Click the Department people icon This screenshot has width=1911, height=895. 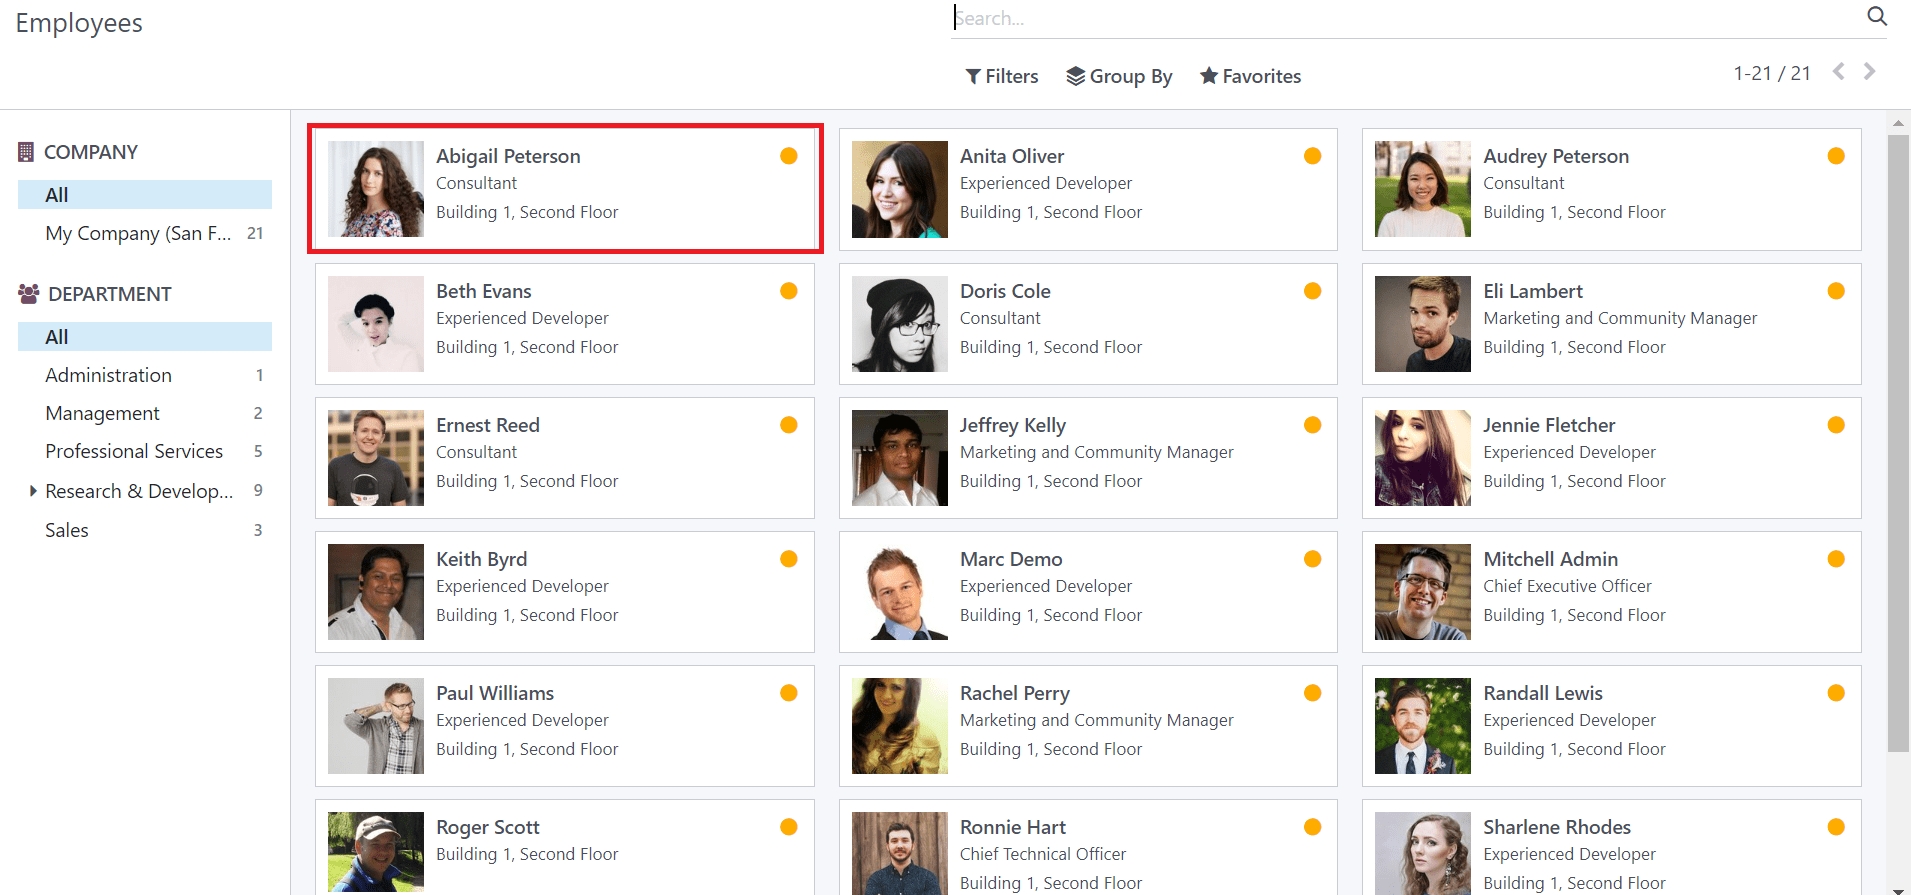28,294
